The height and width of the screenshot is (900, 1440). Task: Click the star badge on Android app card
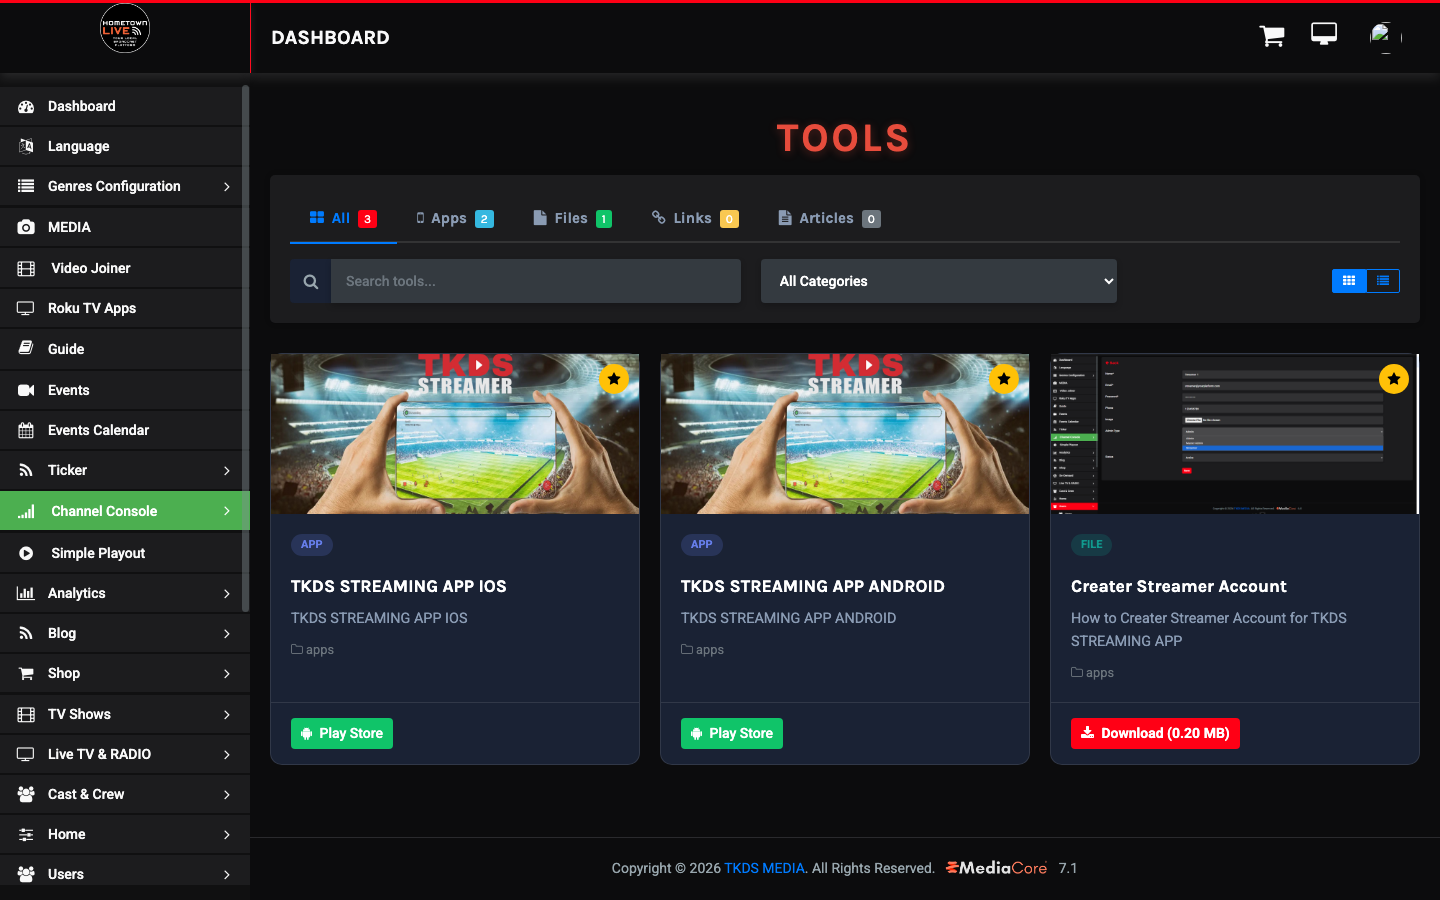[x=1004, y=379]
